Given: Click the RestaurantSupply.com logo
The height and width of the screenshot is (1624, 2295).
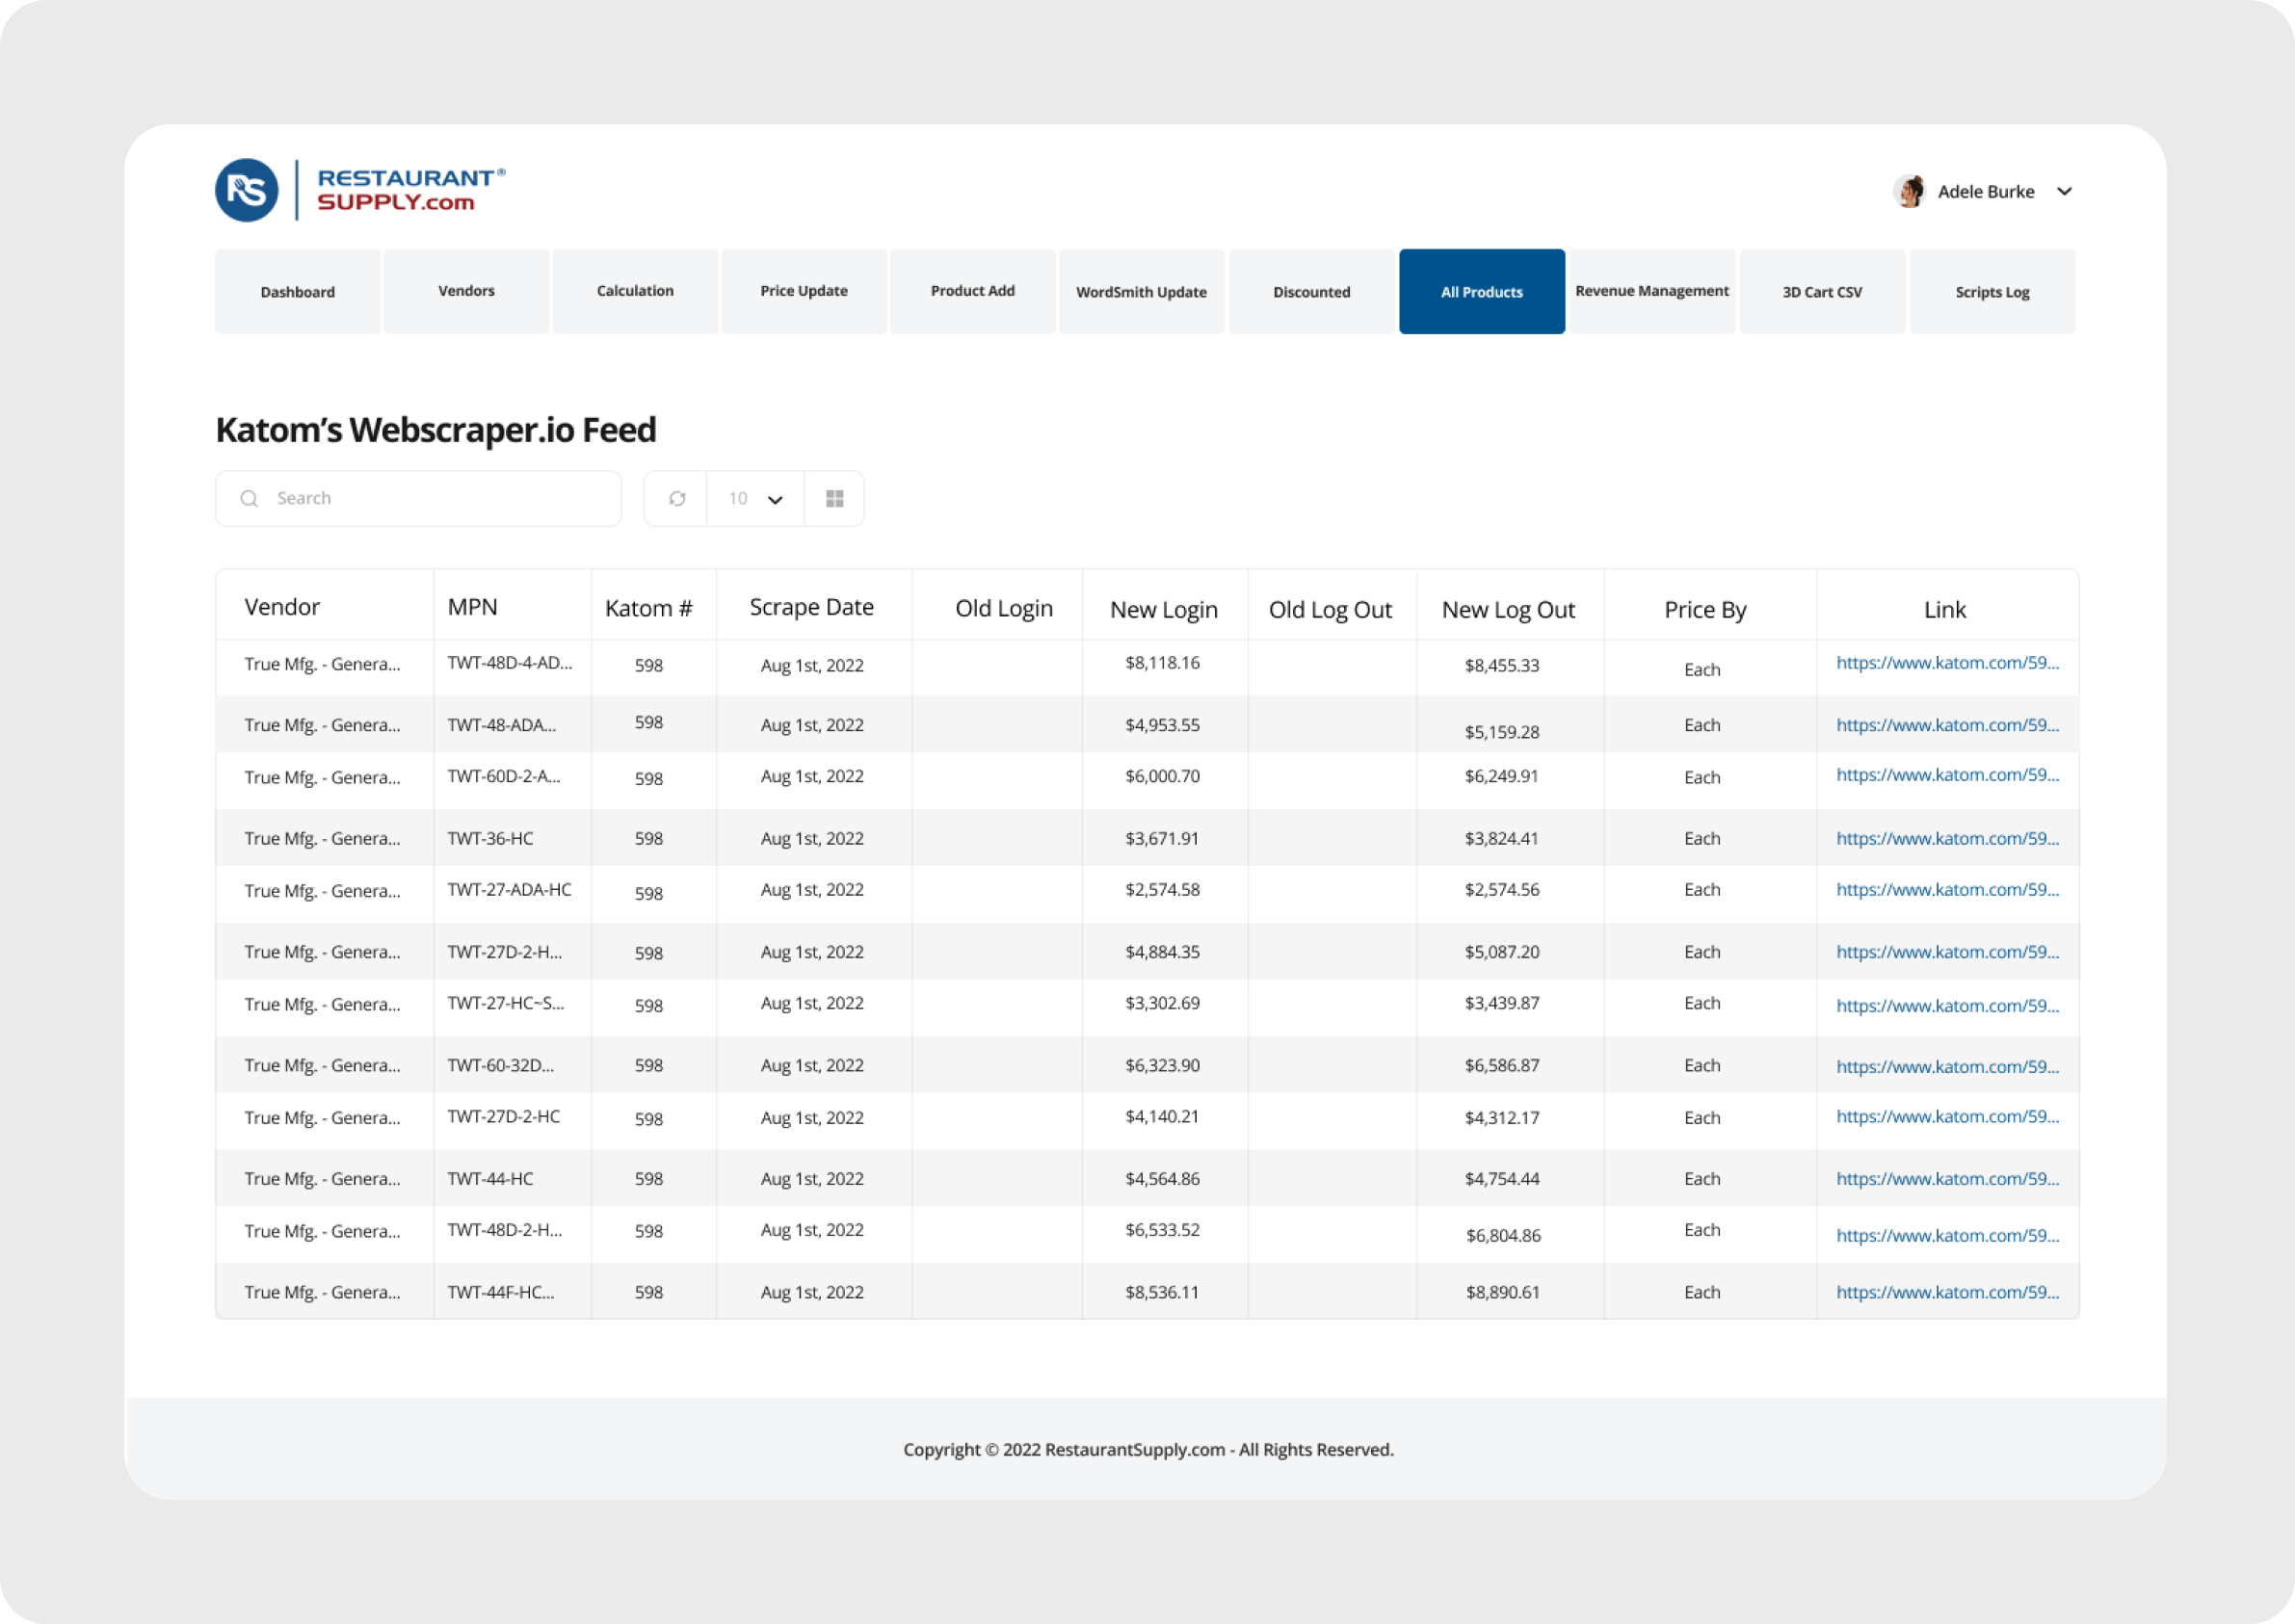Looking at the screenshot, I should pos(361,190).
